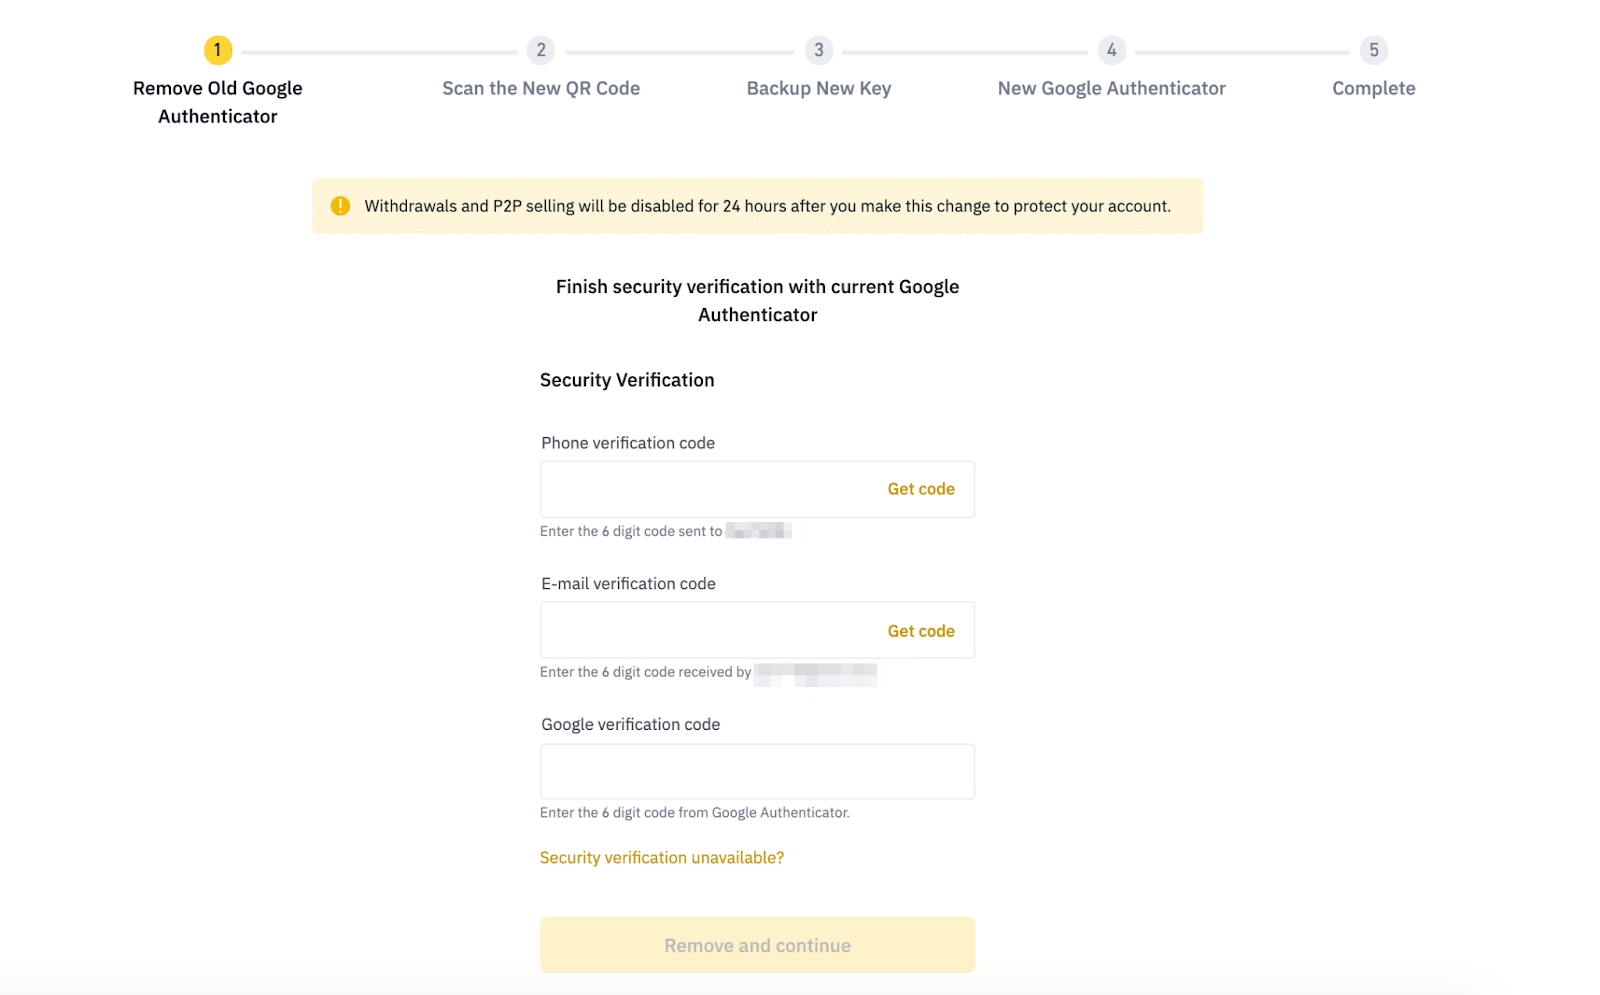The image size is (1600, 995).
Task: Go to Scan the New QR Code step label
Action: pos(541,88)
